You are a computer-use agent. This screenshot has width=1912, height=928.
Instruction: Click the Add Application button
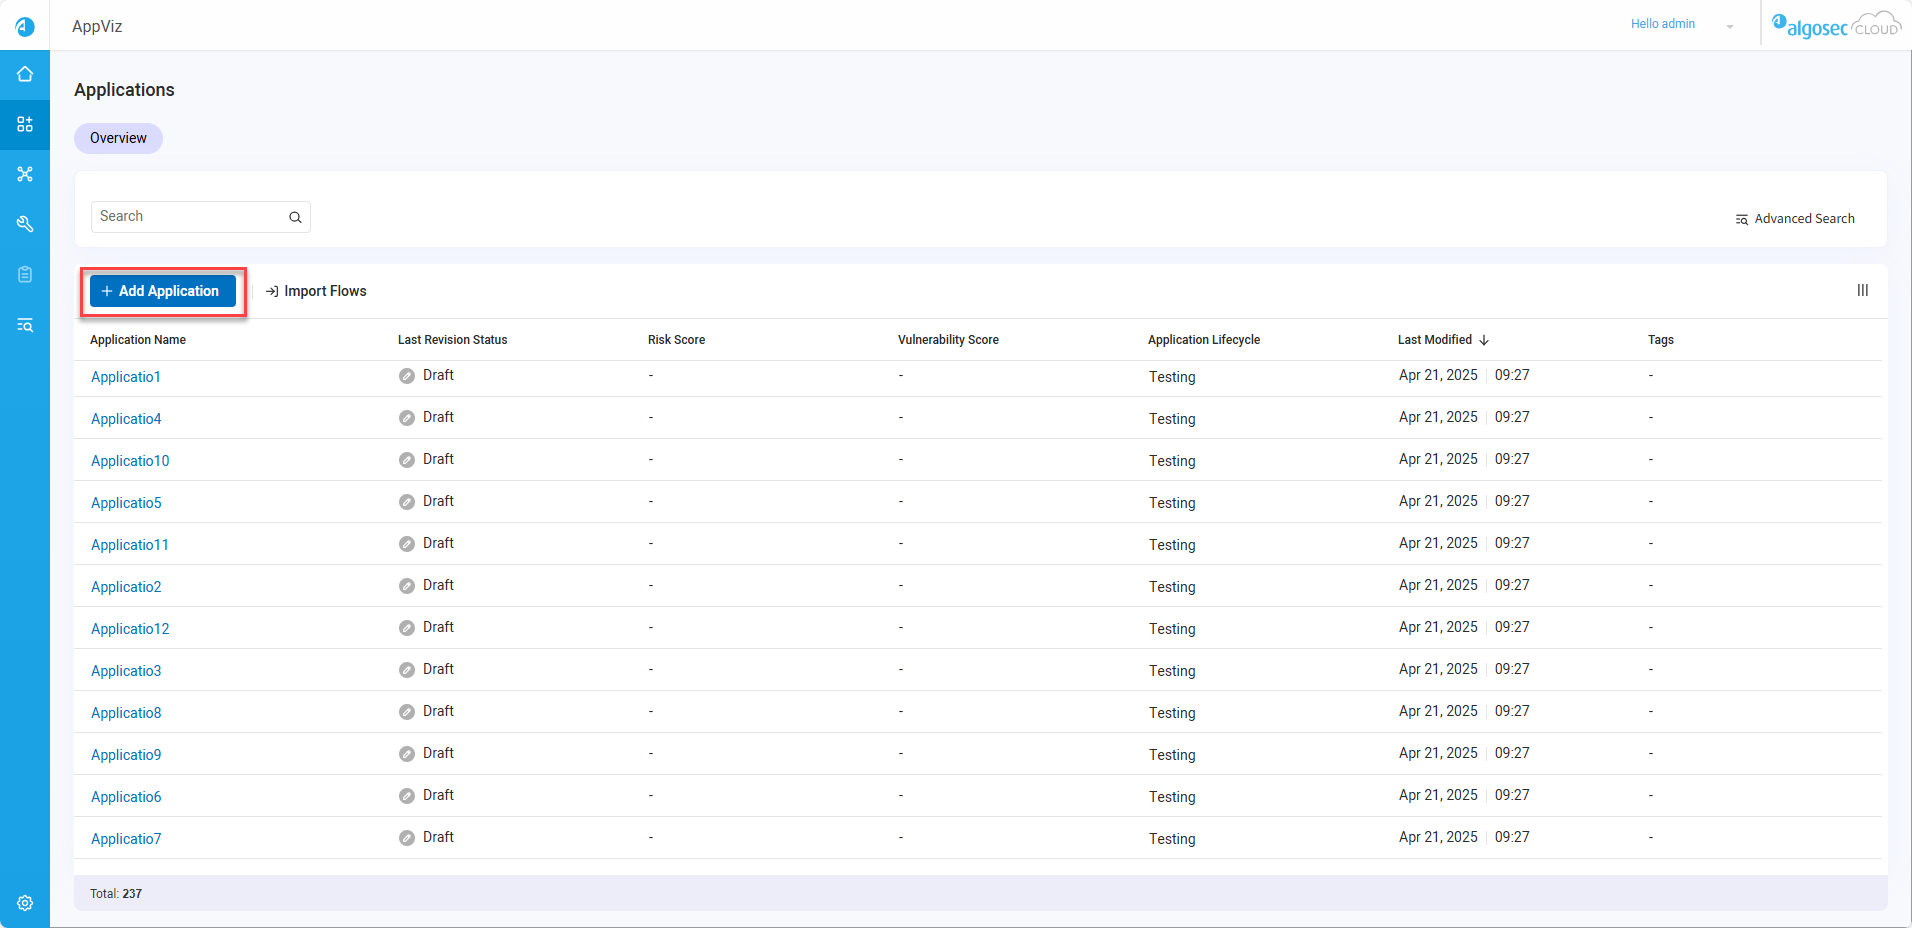pyautogui.click(x=162, y=291)
